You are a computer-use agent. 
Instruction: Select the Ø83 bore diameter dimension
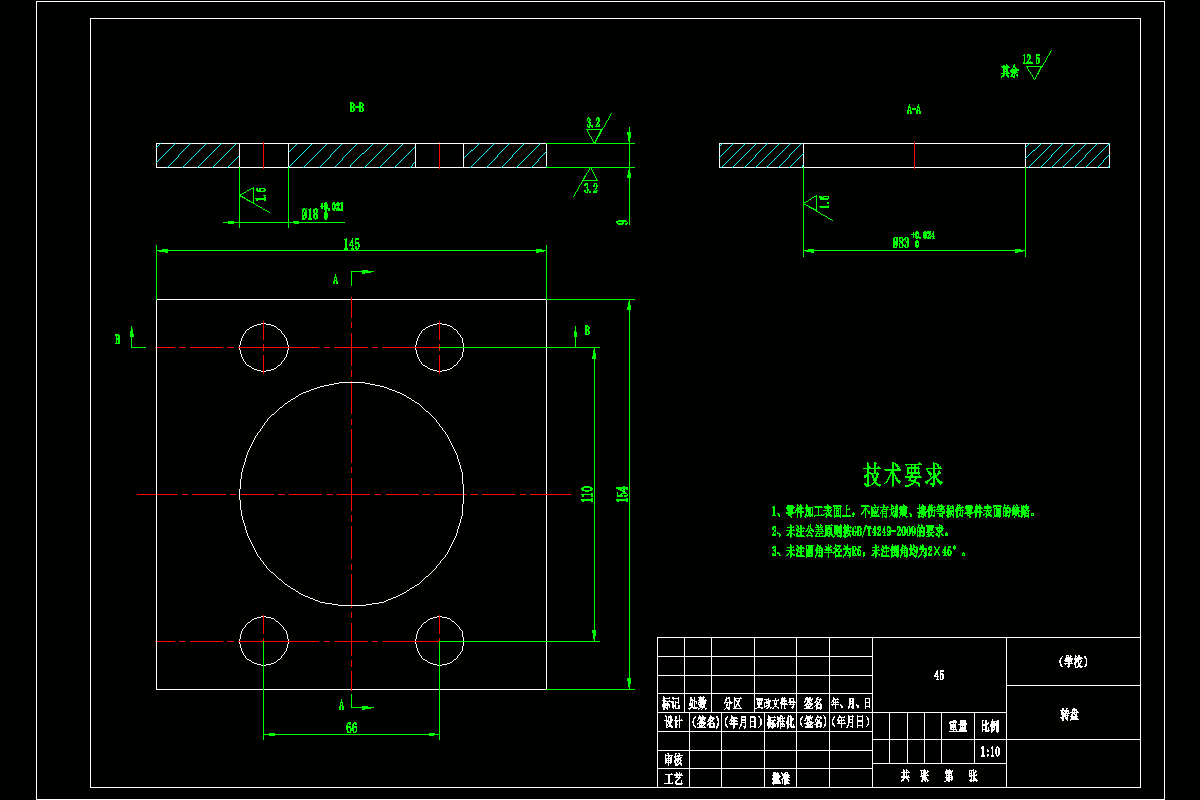point(913,240)
